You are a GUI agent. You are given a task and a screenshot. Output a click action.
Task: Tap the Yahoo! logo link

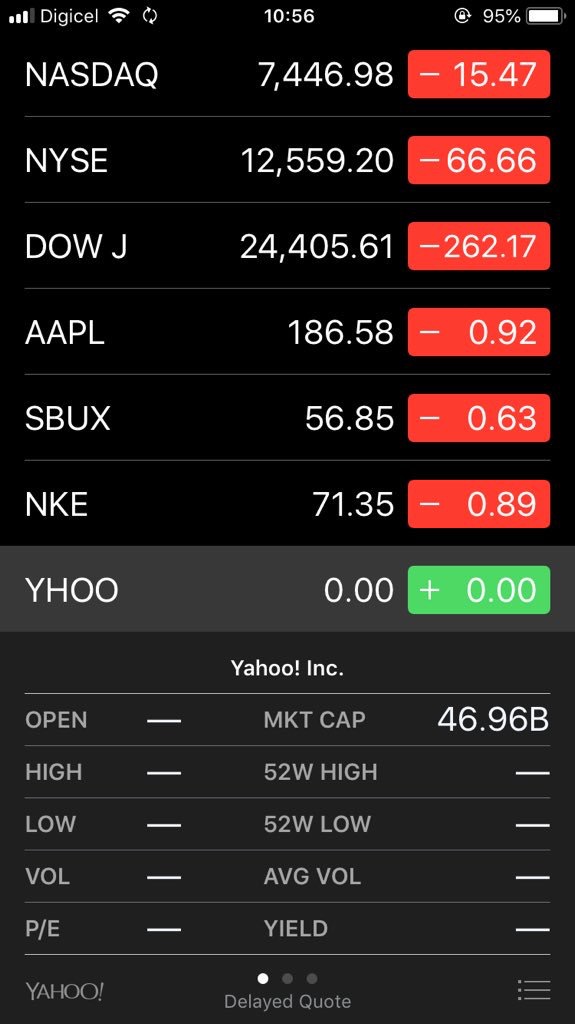click(64, 991)
